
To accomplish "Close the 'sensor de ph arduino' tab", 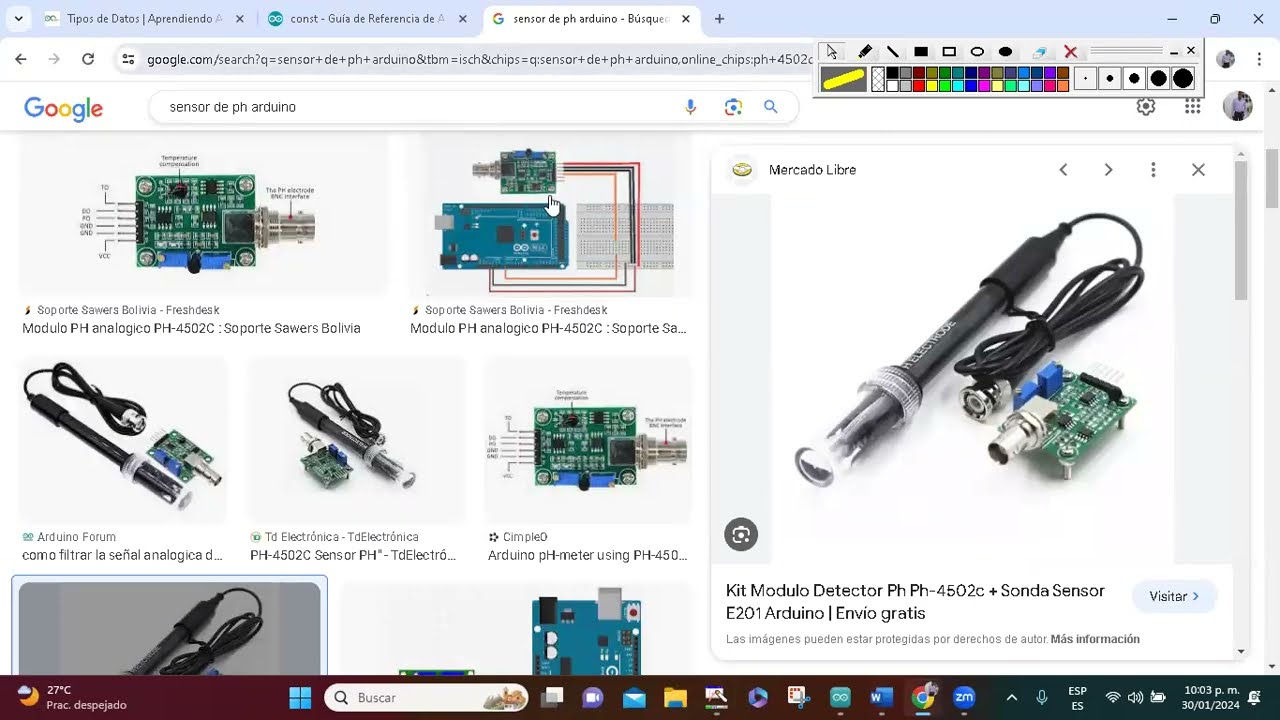I will (x=686, y=19).
